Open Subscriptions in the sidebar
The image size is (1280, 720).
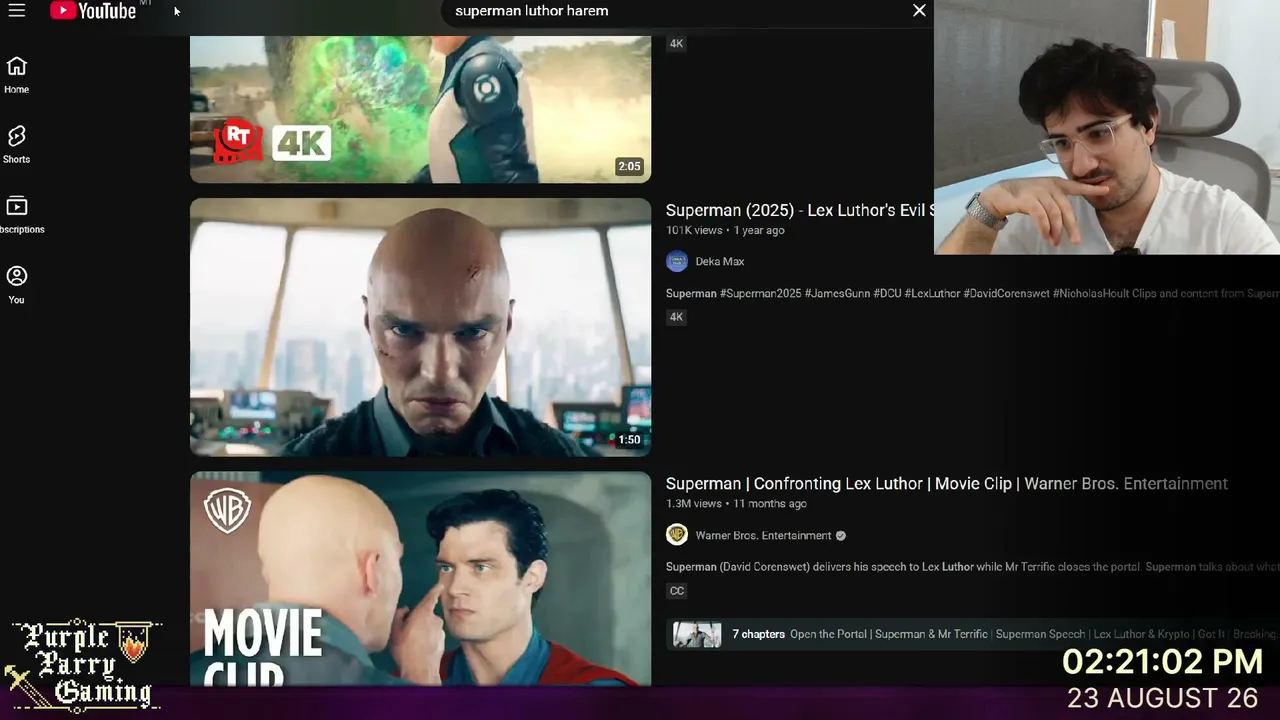point(17,215)
